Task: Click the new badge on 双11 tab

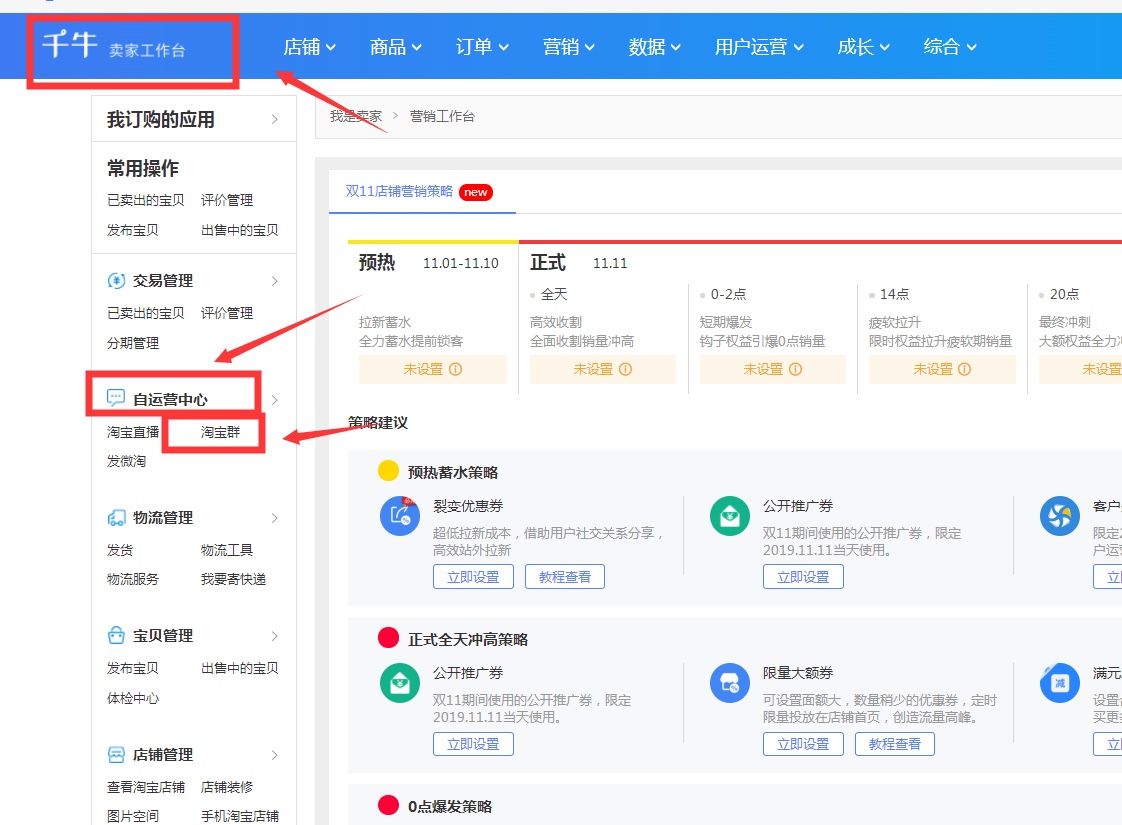Action: [x=476, y=192]
